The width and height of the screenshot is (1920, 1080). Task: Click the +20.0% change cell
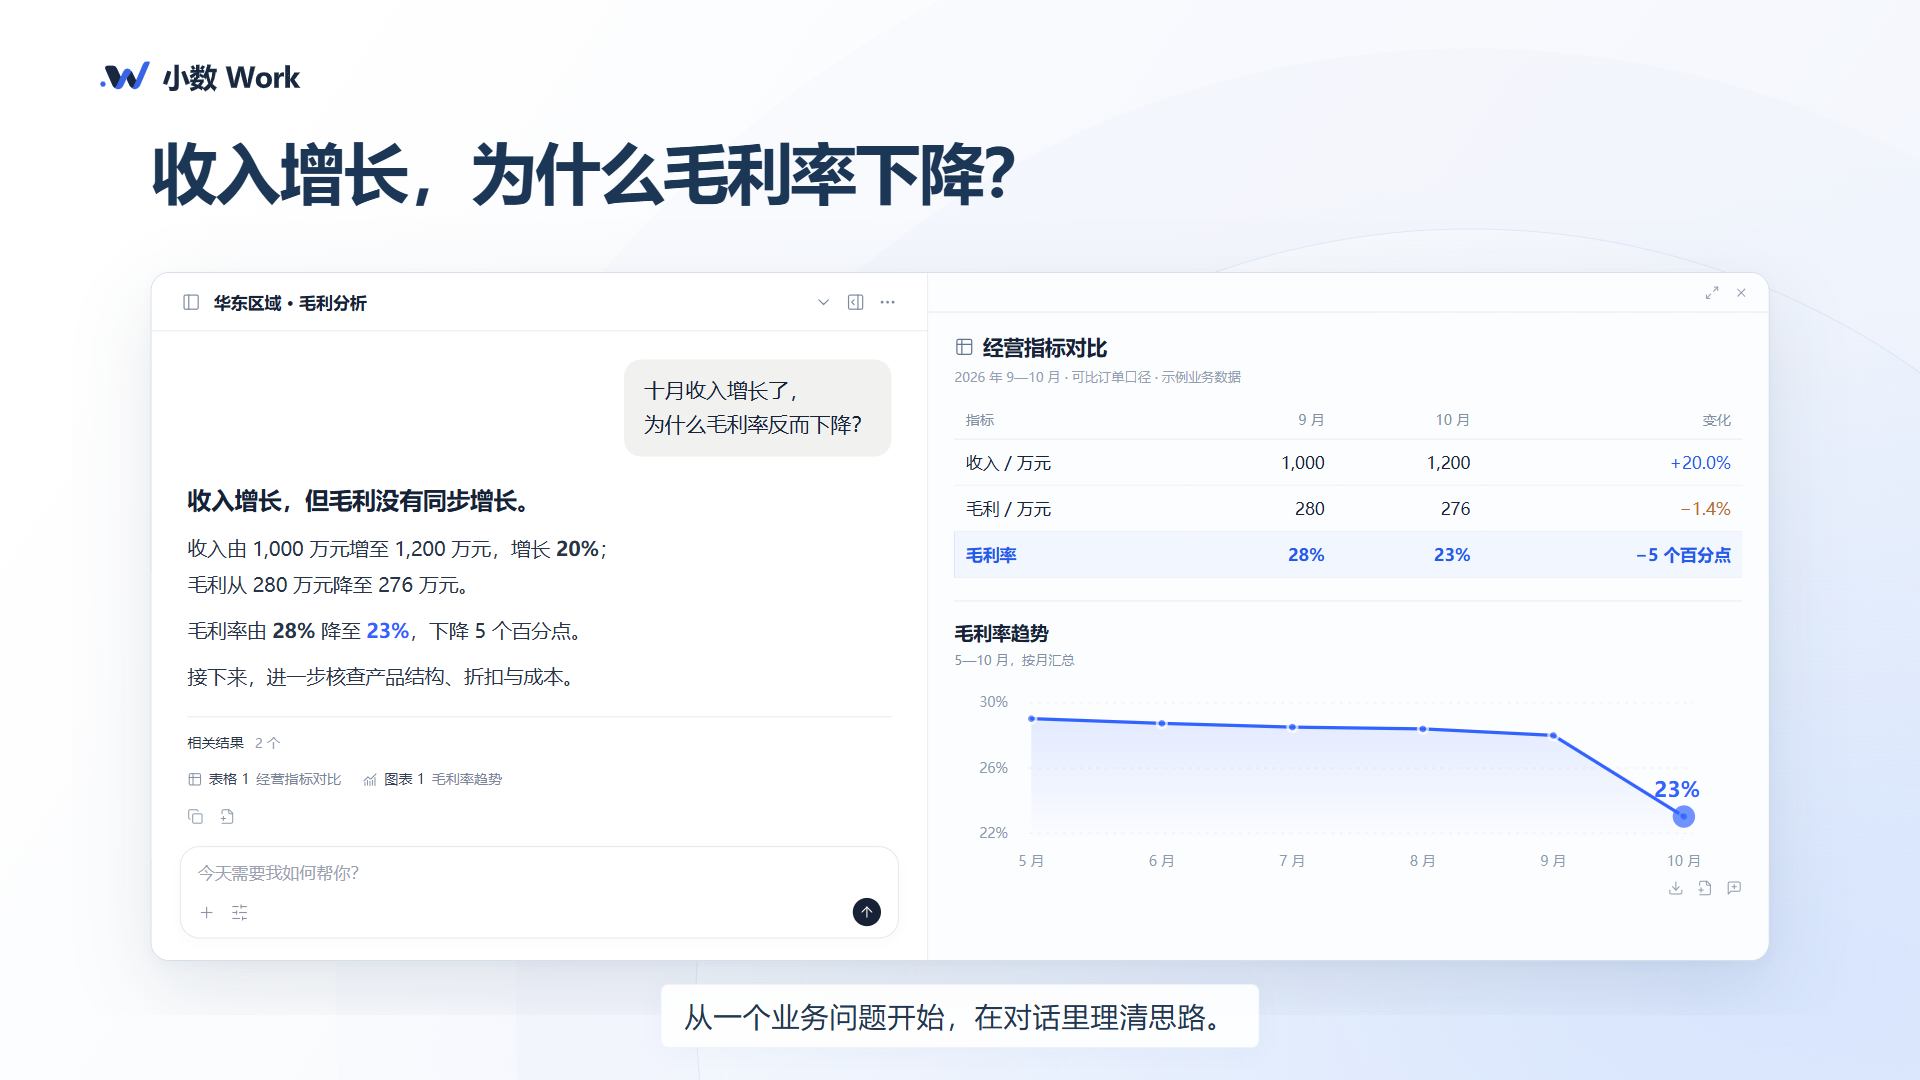[x=1700, y=463]
